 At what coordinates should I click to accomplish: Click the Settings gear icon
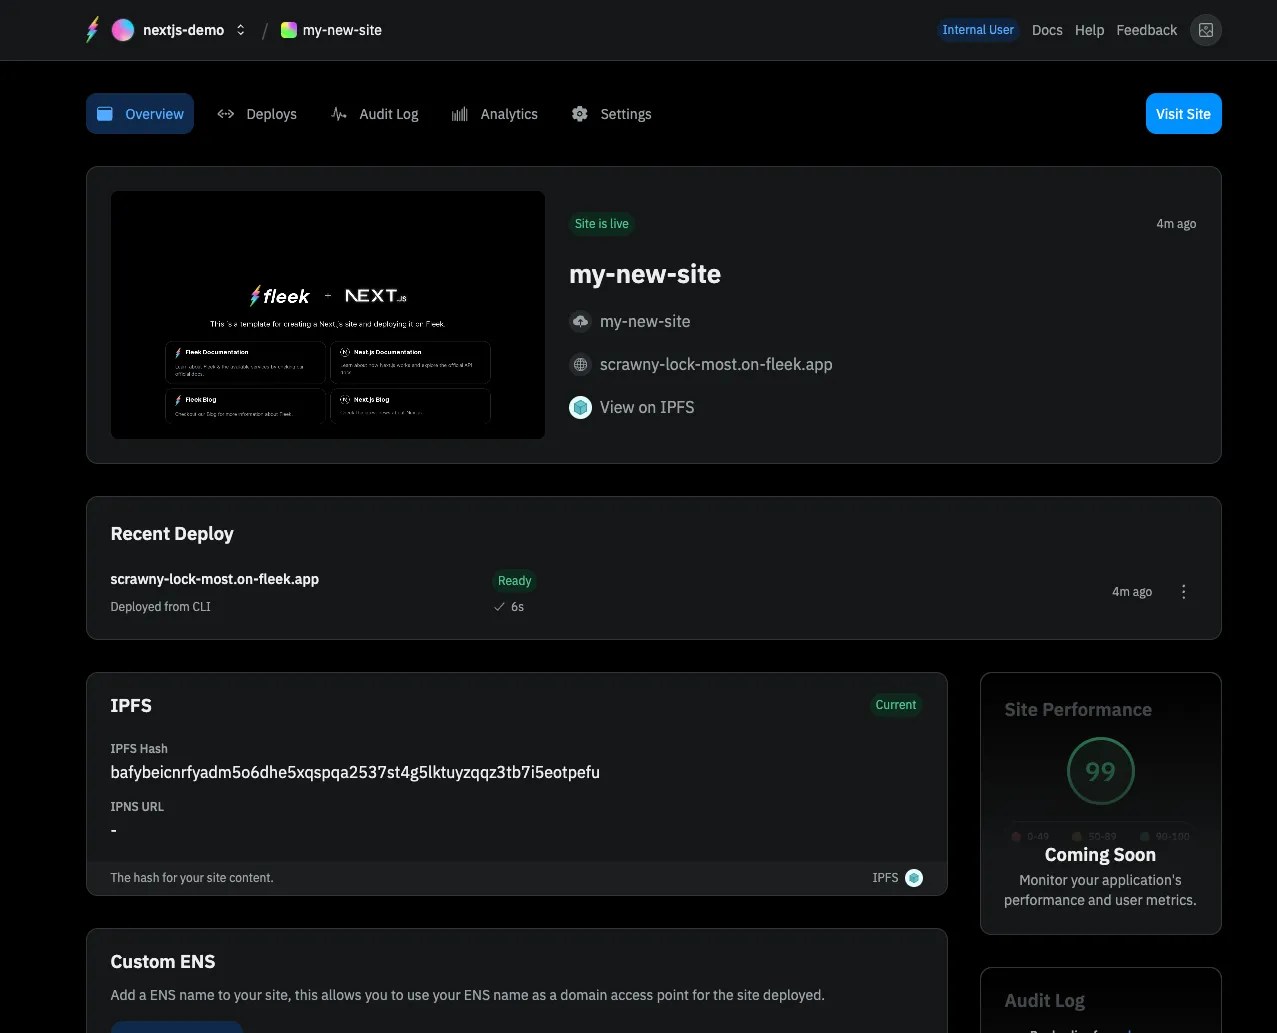580,114
